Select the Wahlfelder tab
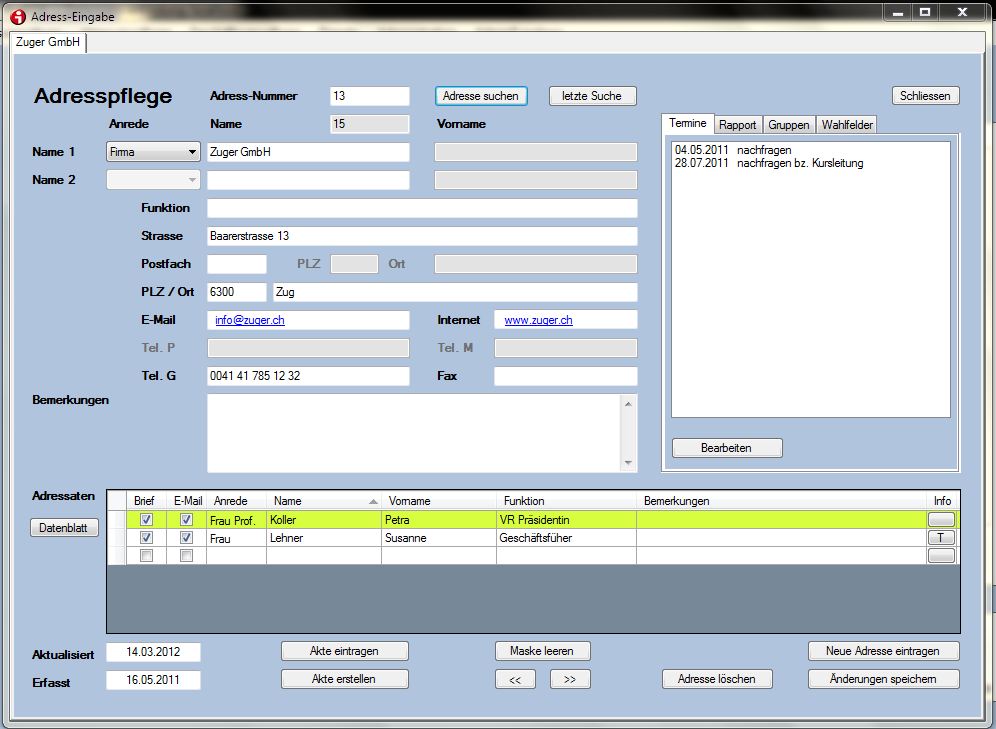 [848, 125]
